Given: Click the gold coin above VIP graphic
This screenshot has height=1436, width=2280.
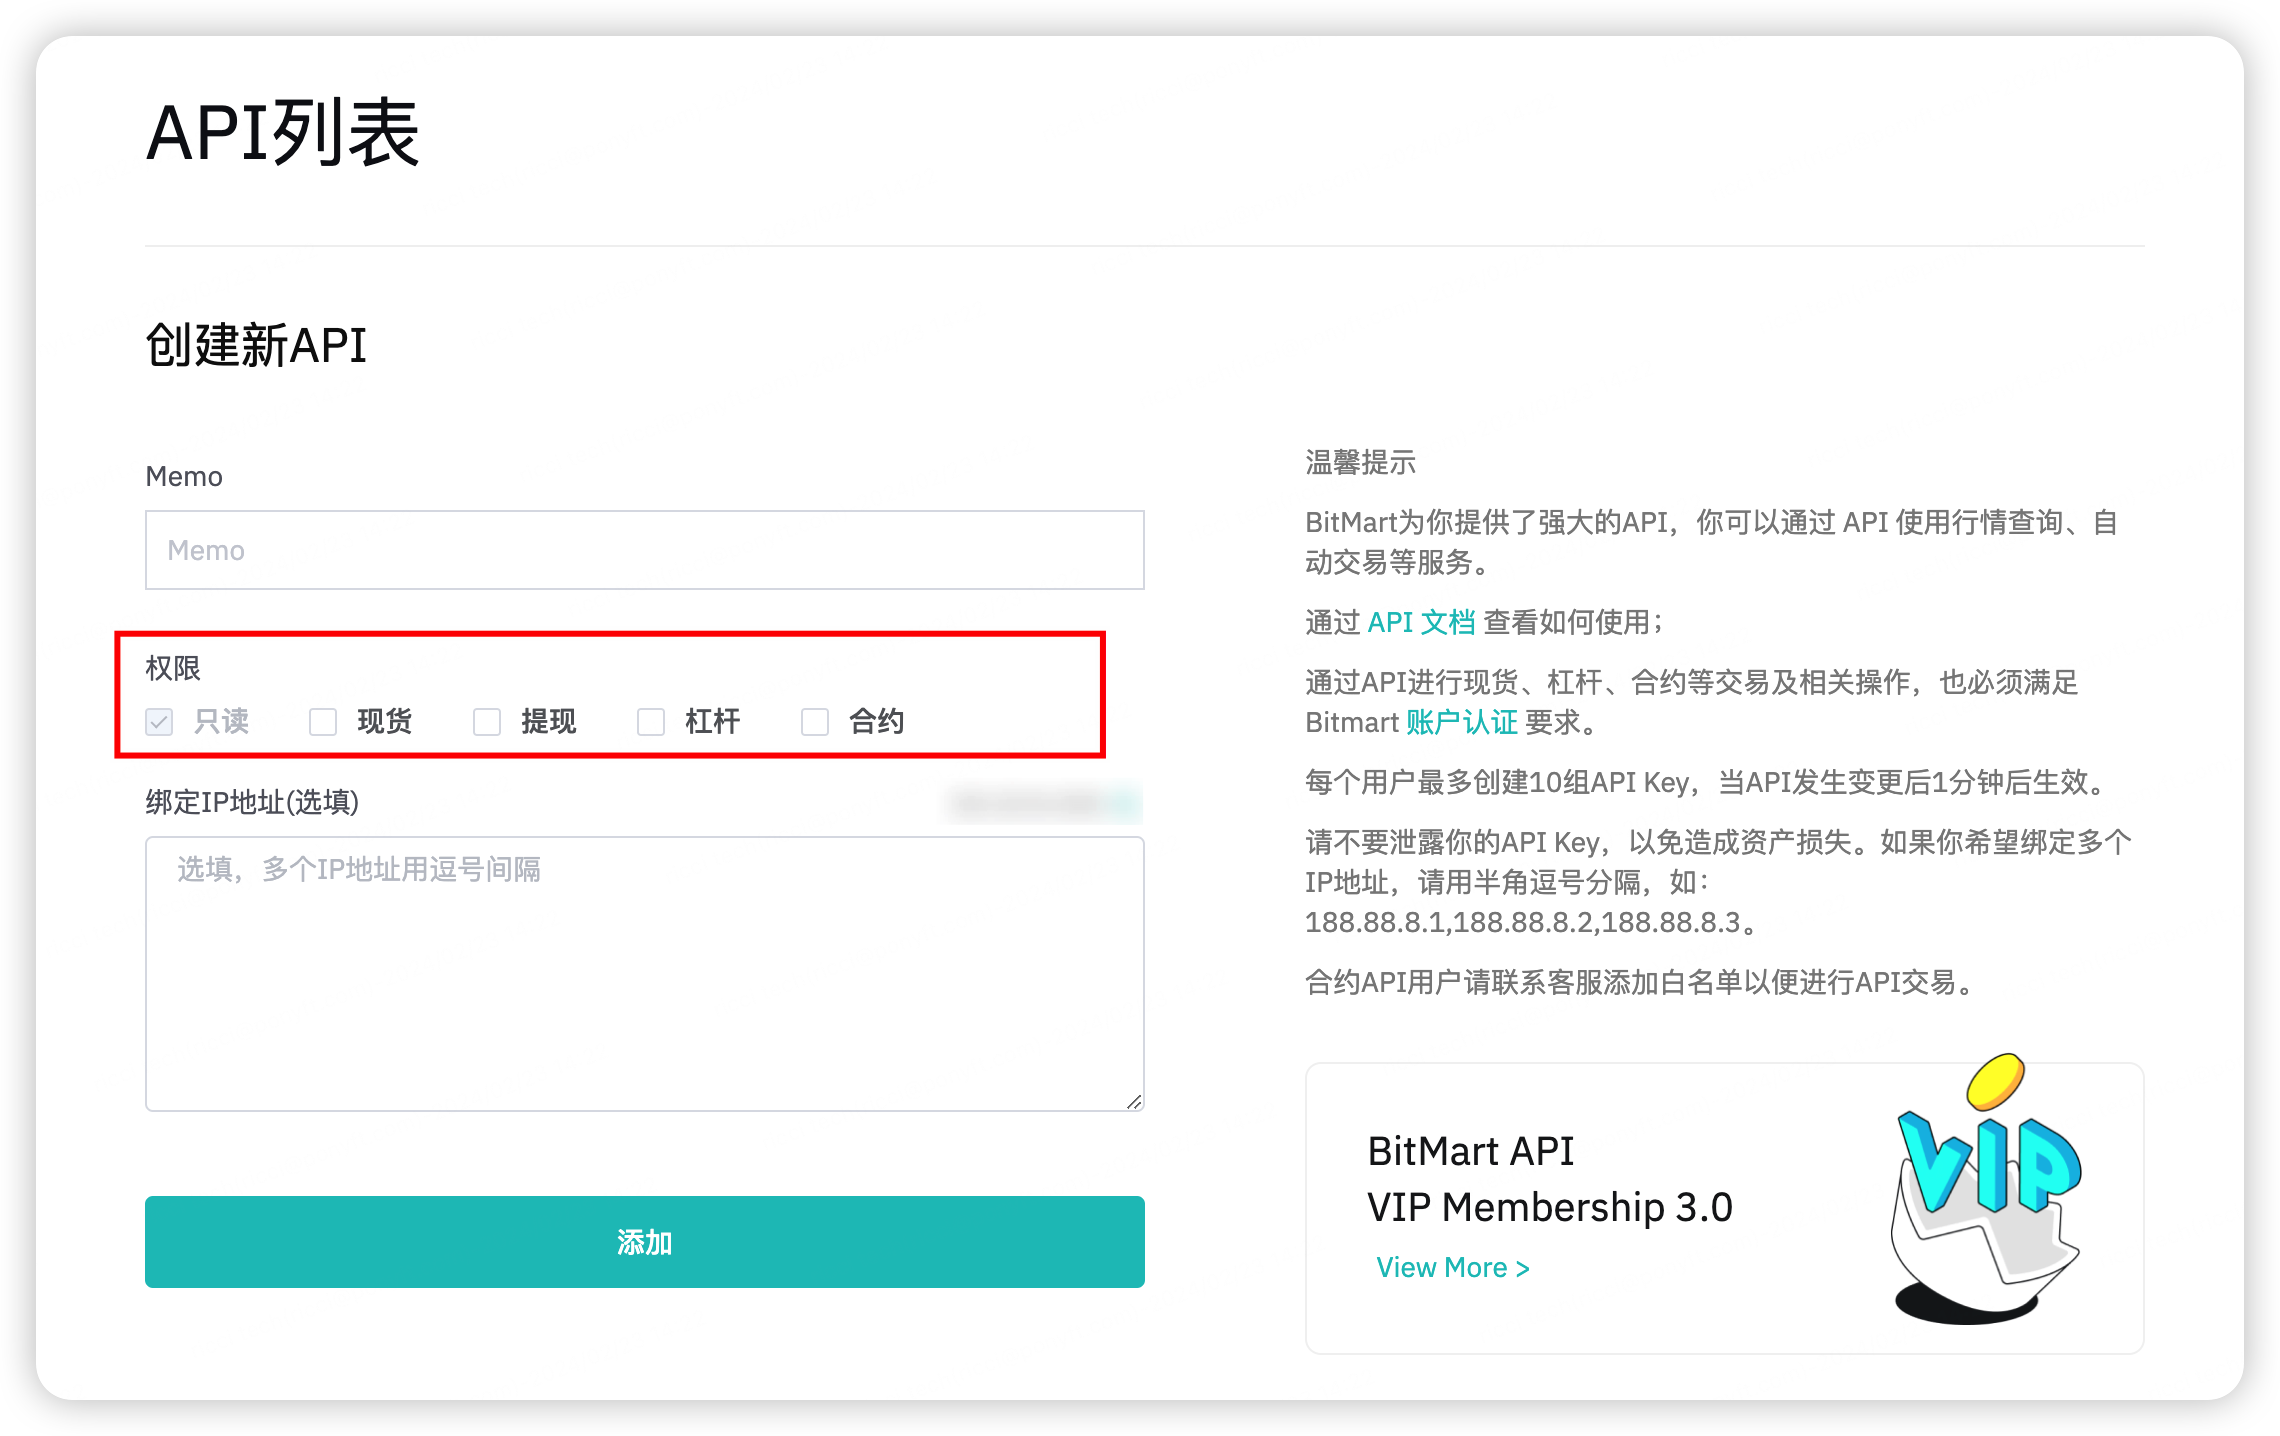Looking at the screenshot, I should tap(1995, 1081).
